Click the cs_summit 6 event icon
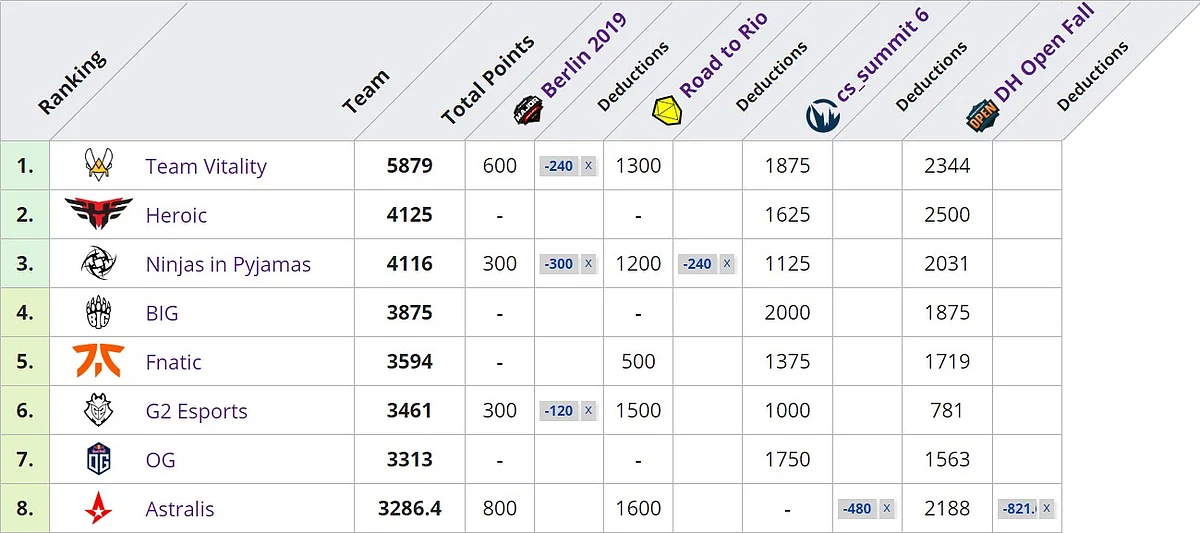The image size is (1200, 533). click(x=822, y=117)
